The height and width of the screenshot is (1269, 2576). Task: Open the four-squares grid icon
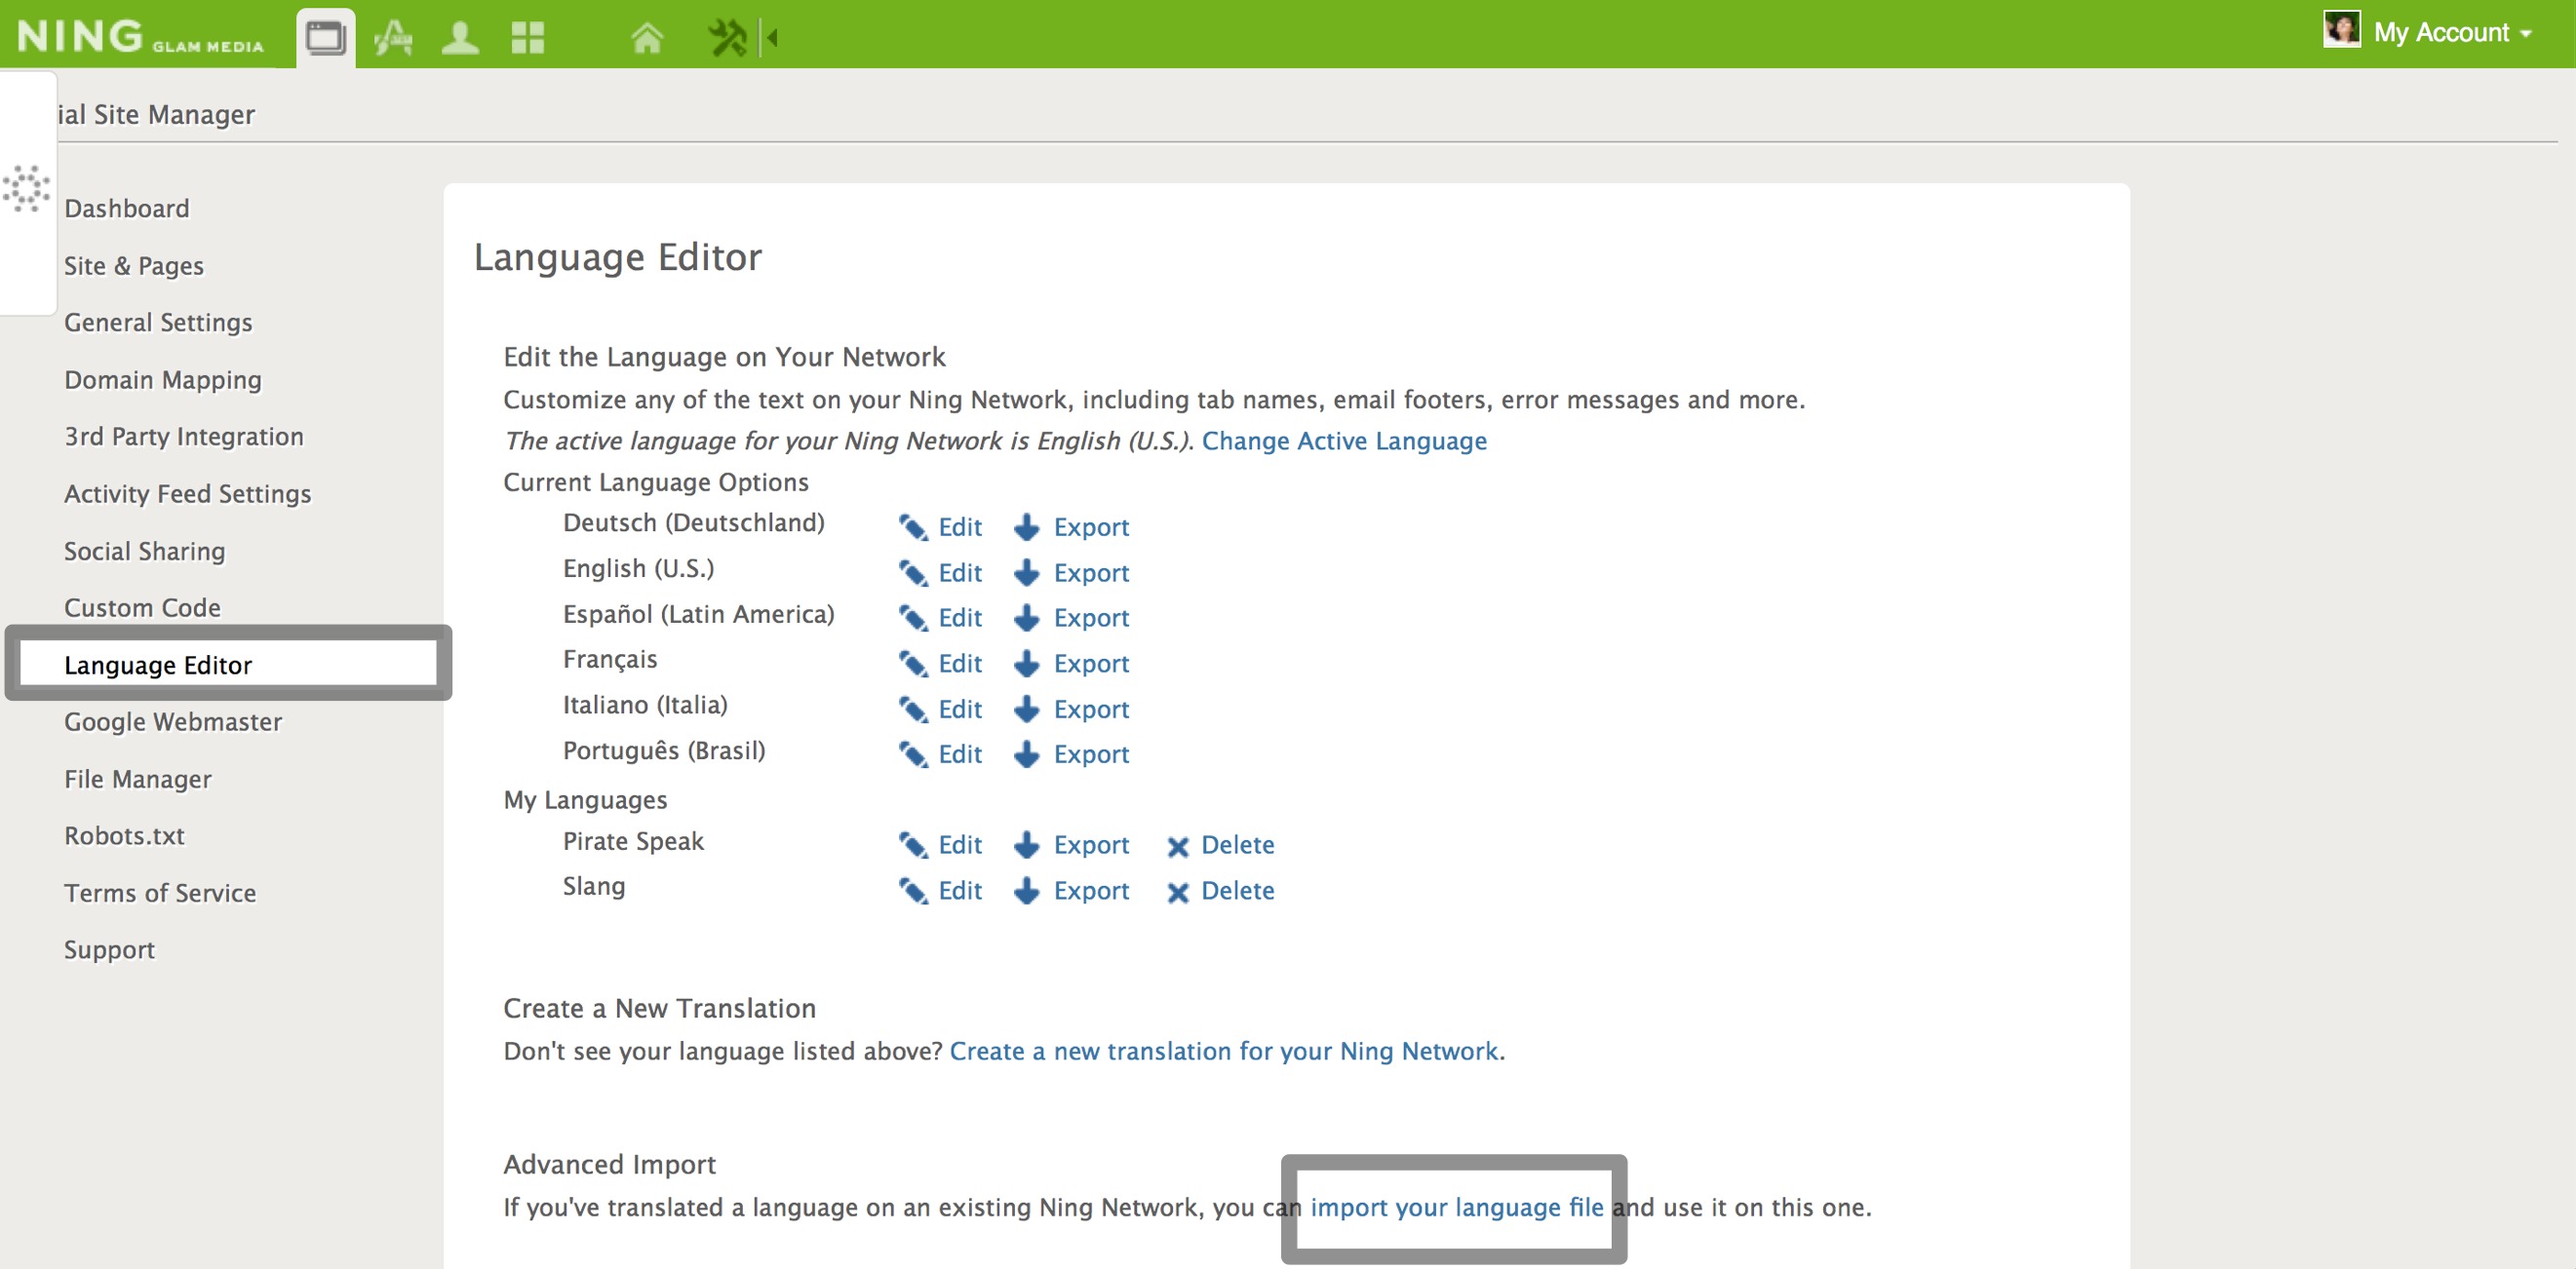527,38
